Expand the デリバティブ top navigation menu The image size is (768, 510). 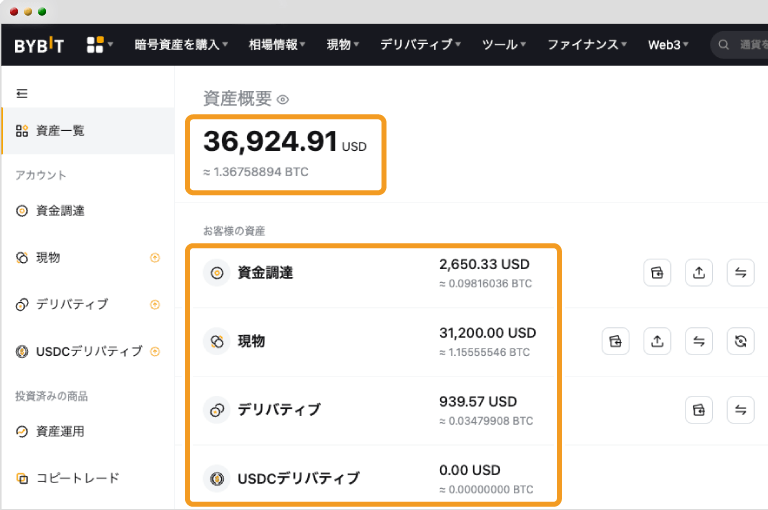tap(420, 45)
